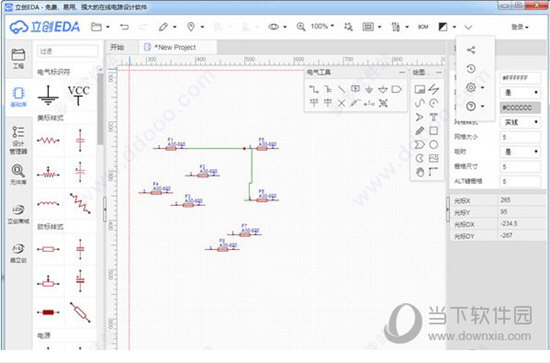Click the eye view icon in the toolbar

coord(274,27)
